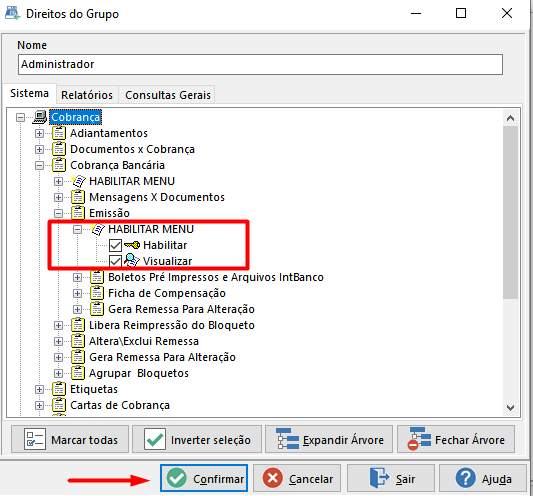This screenshot has width=533, height=496.
Task: Select the Cobrança tree root label
Action: click(75, 117)
